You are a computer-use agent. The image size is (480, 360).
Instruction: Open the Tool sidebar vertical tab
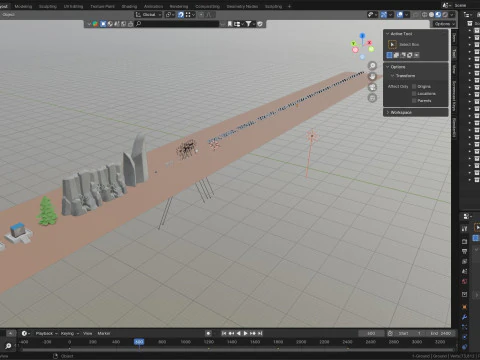coord(454,53)
